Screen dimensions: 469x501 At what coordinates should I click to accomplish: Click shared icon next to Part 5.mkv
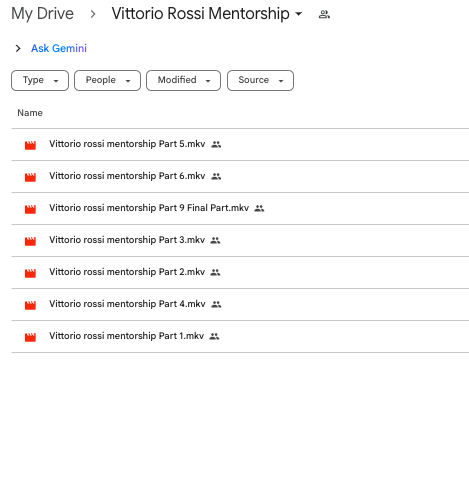coord(216,144)
